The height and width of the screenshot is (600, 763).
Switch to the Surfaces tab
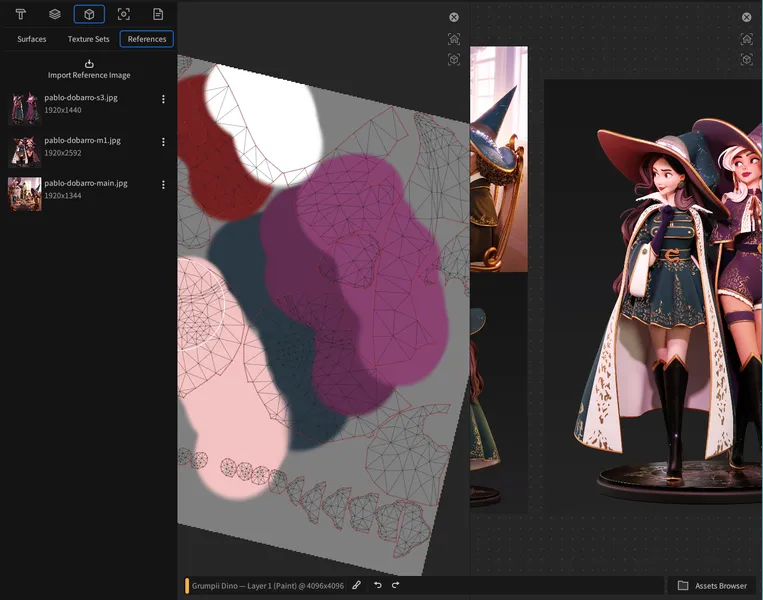(x=32, y=39)
